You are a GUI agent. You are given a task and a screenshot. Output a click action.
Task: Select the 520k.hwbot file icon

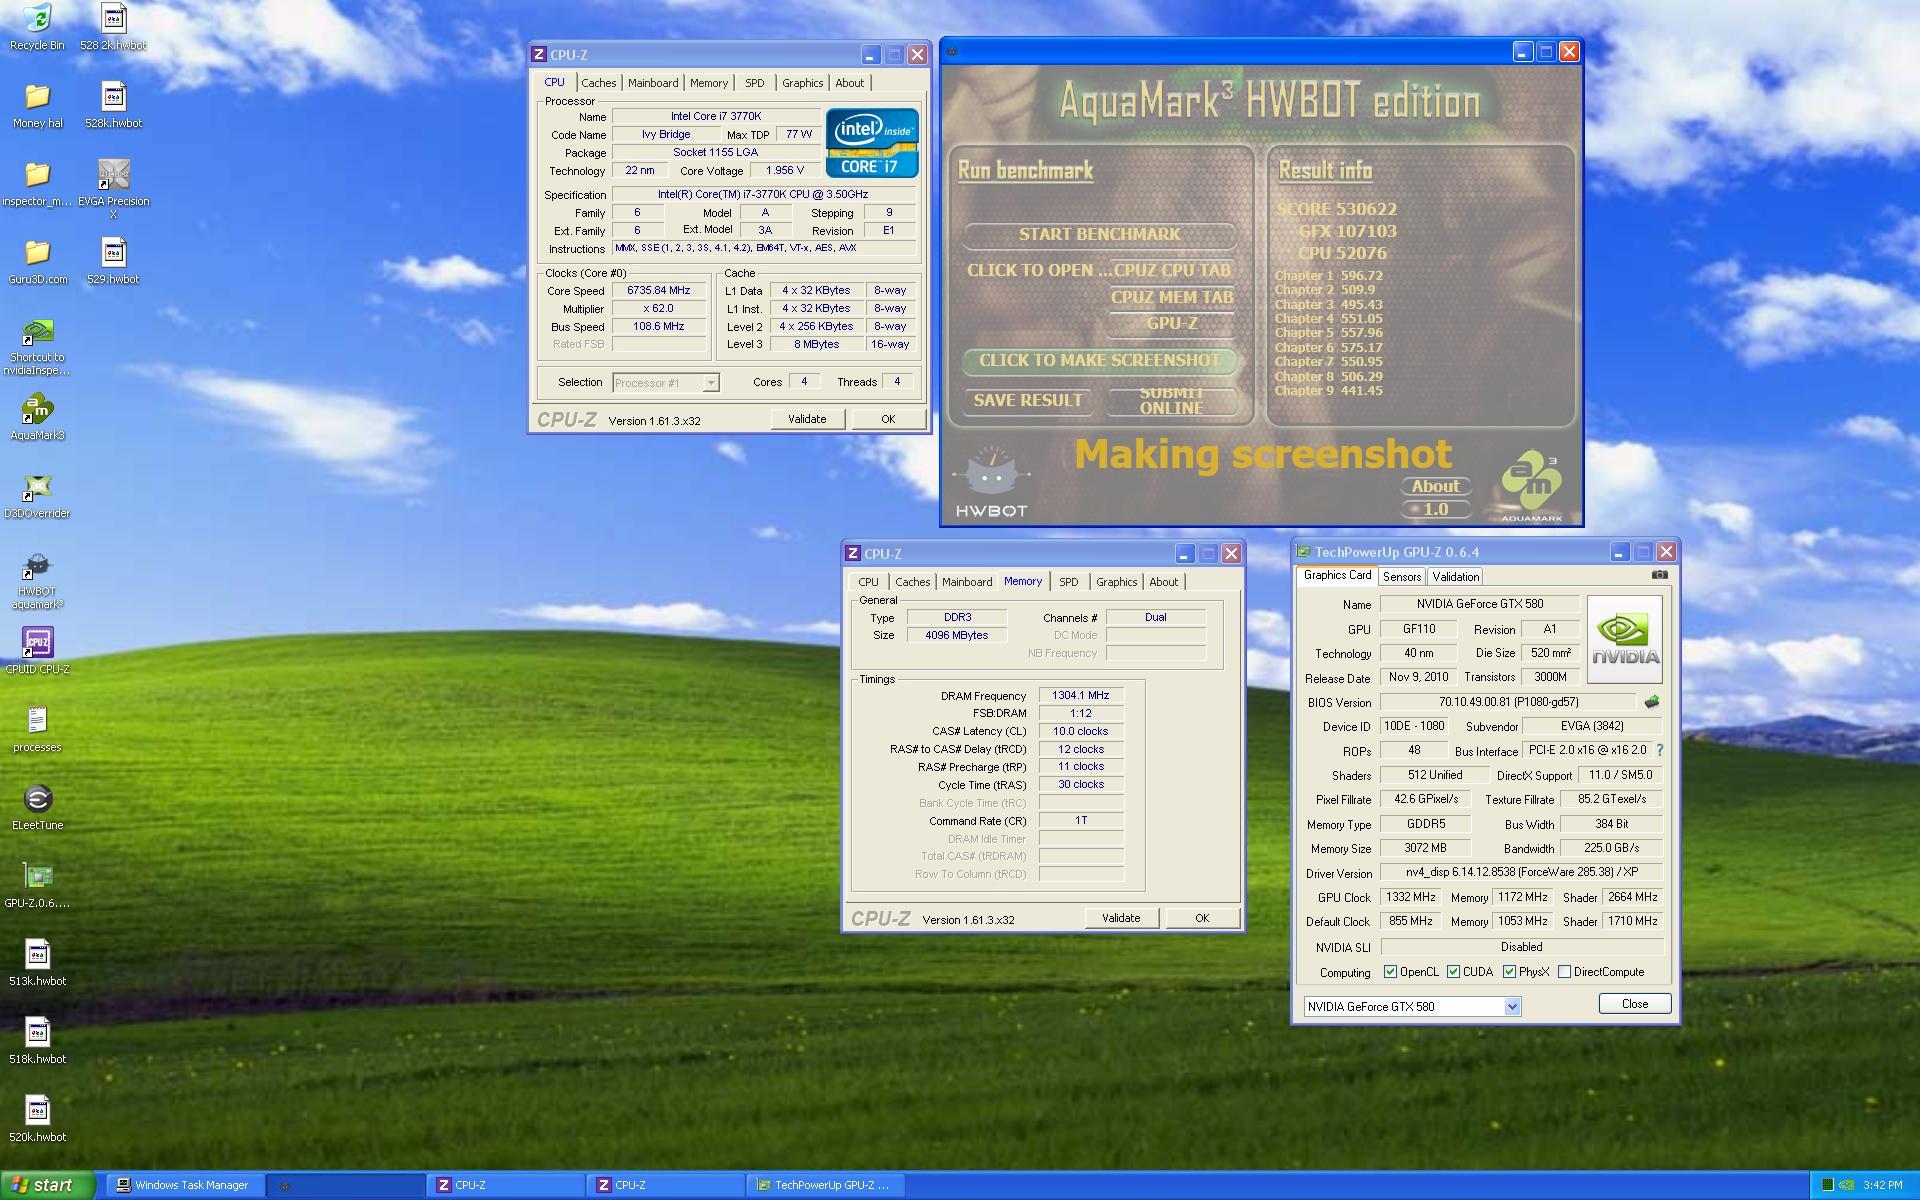pos(37,1119)
